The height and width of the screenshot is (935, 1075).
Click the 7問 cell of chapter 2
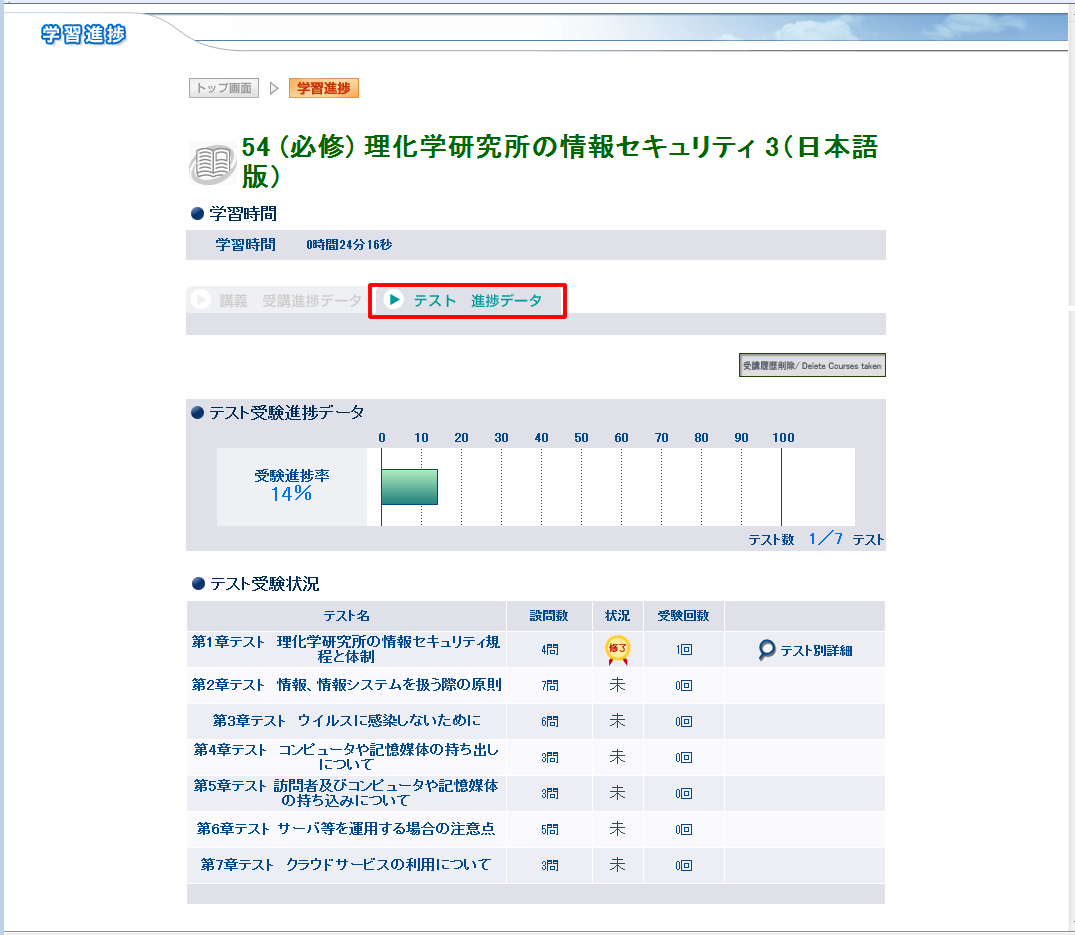pyautogui.click(x=549, y=685)
